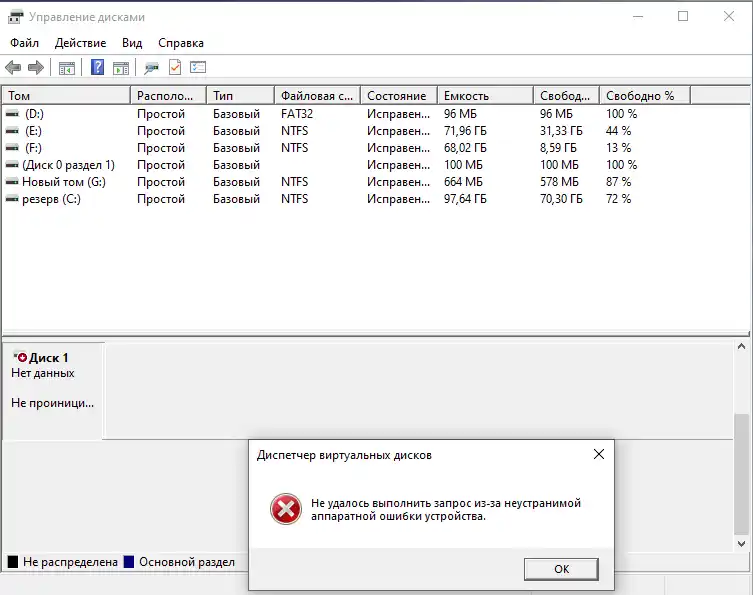753x595 pixels.
Task: Click the Основной раздел legend label
Action: pyautogui.click(x=187, y=561)
